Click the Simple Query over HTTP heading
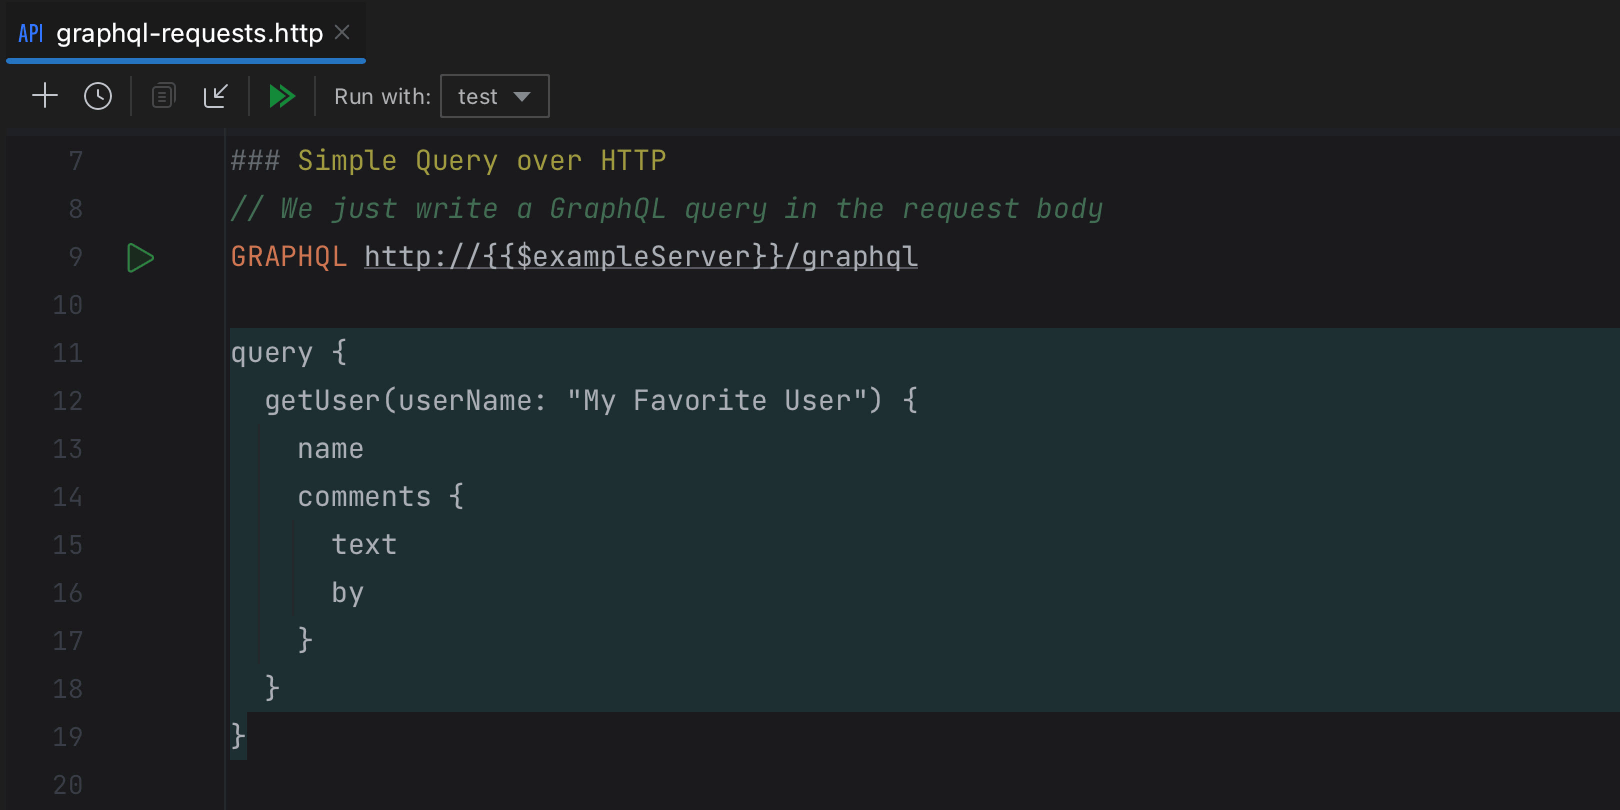The width and height of the screenshot is (1620, 810). click(481, 161)
